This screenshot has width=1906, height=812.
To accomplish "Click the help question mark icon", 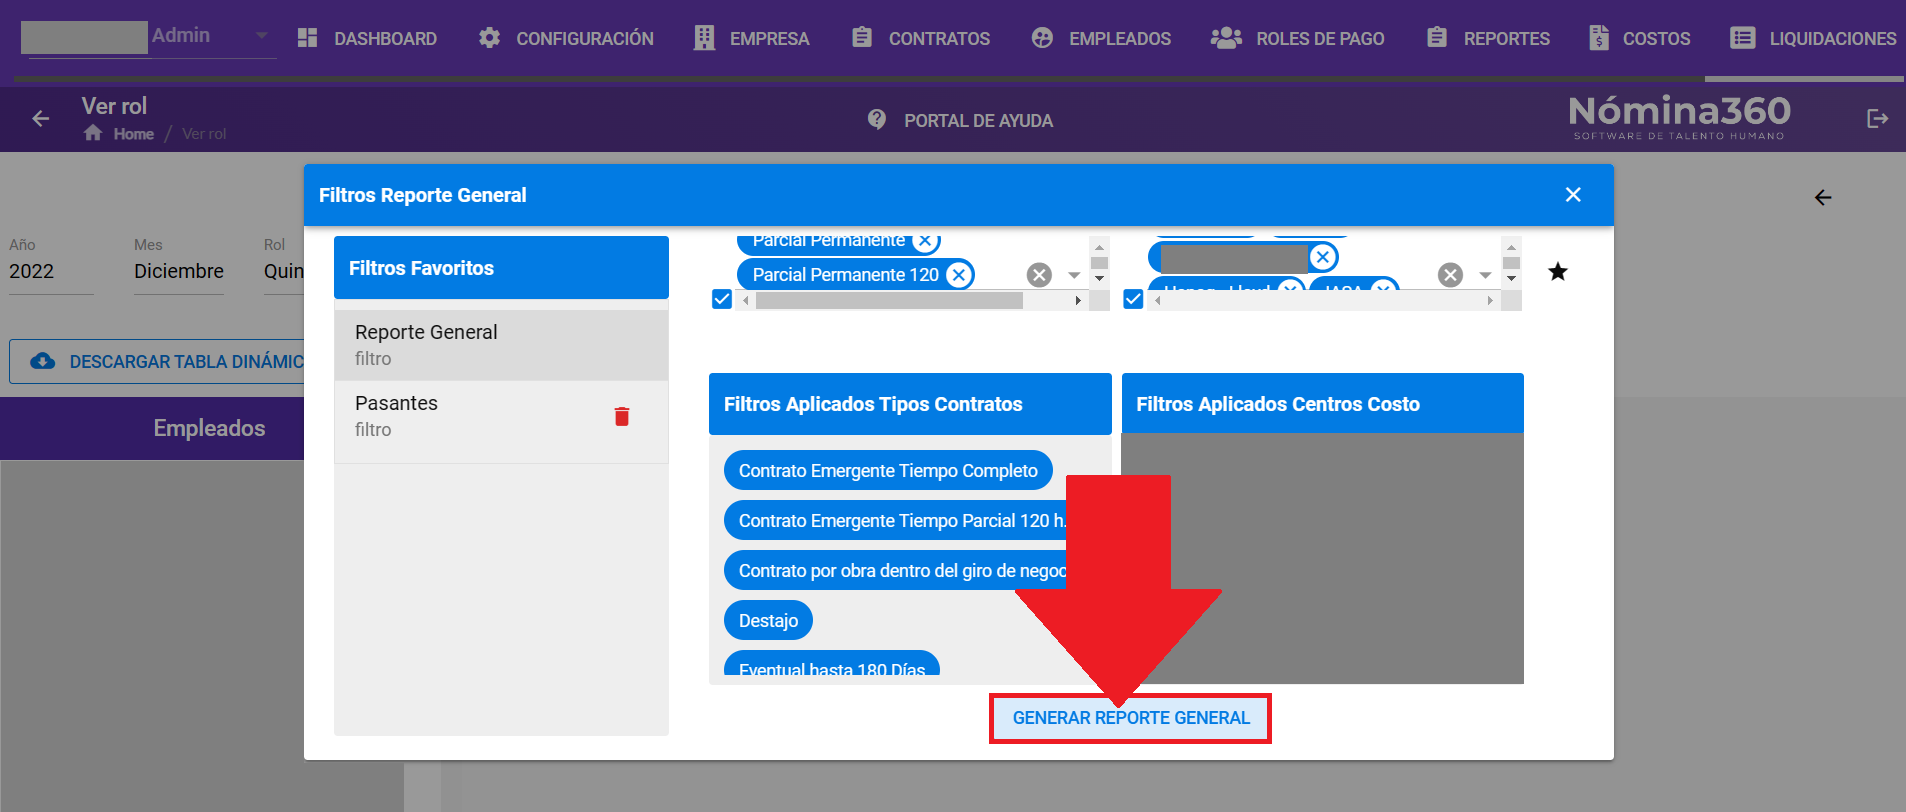I will 877,120.
